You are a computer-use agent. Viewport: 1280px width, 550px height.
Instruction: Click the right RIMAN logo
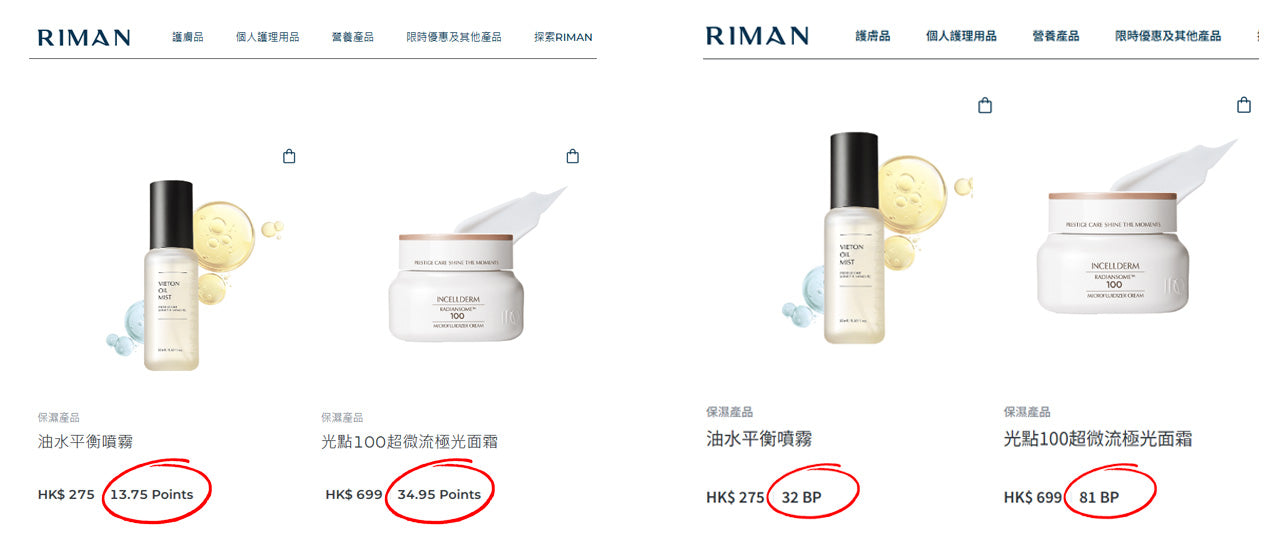click(757, 36)
